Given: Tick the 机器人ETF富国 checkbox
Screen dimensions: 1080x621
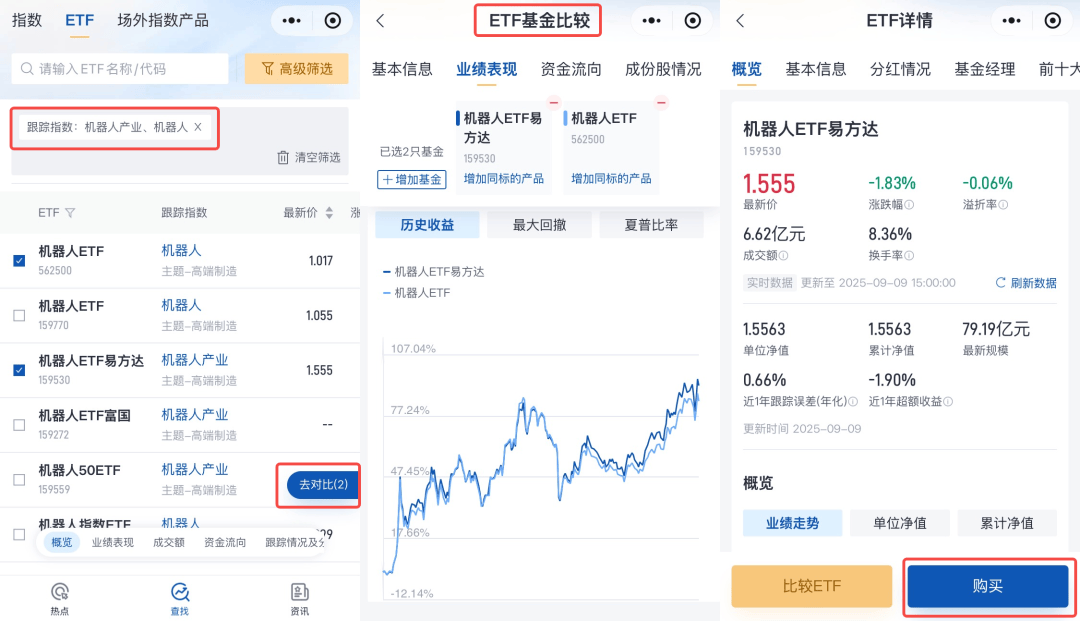Looking at the screenshot, I should (19, 425).
